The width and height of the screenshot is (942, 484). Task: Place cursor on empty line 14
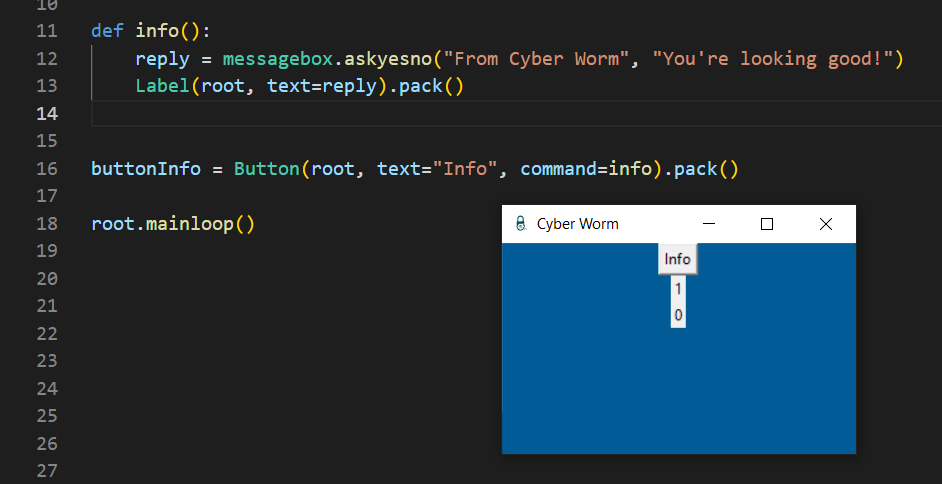[400, 113]
